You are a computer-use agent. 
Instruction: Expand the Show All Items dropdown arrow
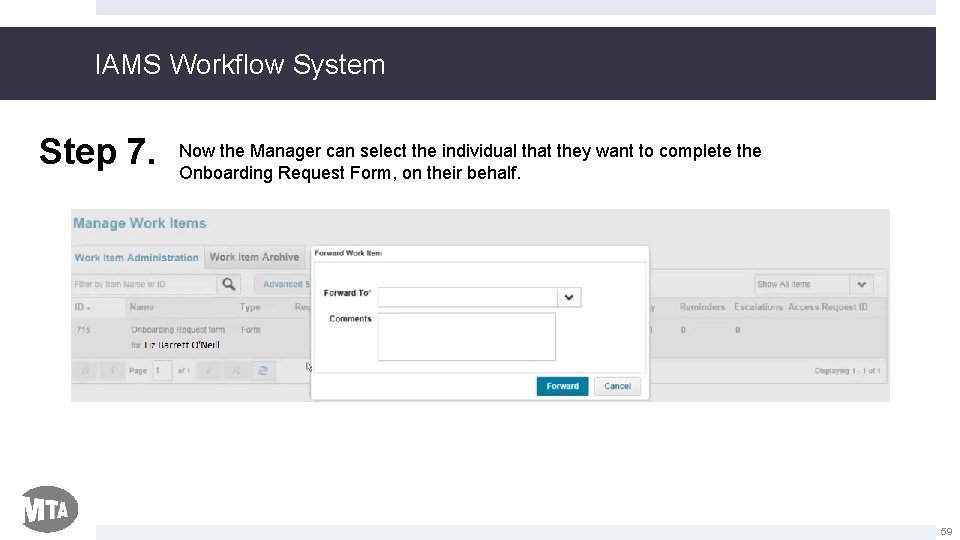(861, 284)
